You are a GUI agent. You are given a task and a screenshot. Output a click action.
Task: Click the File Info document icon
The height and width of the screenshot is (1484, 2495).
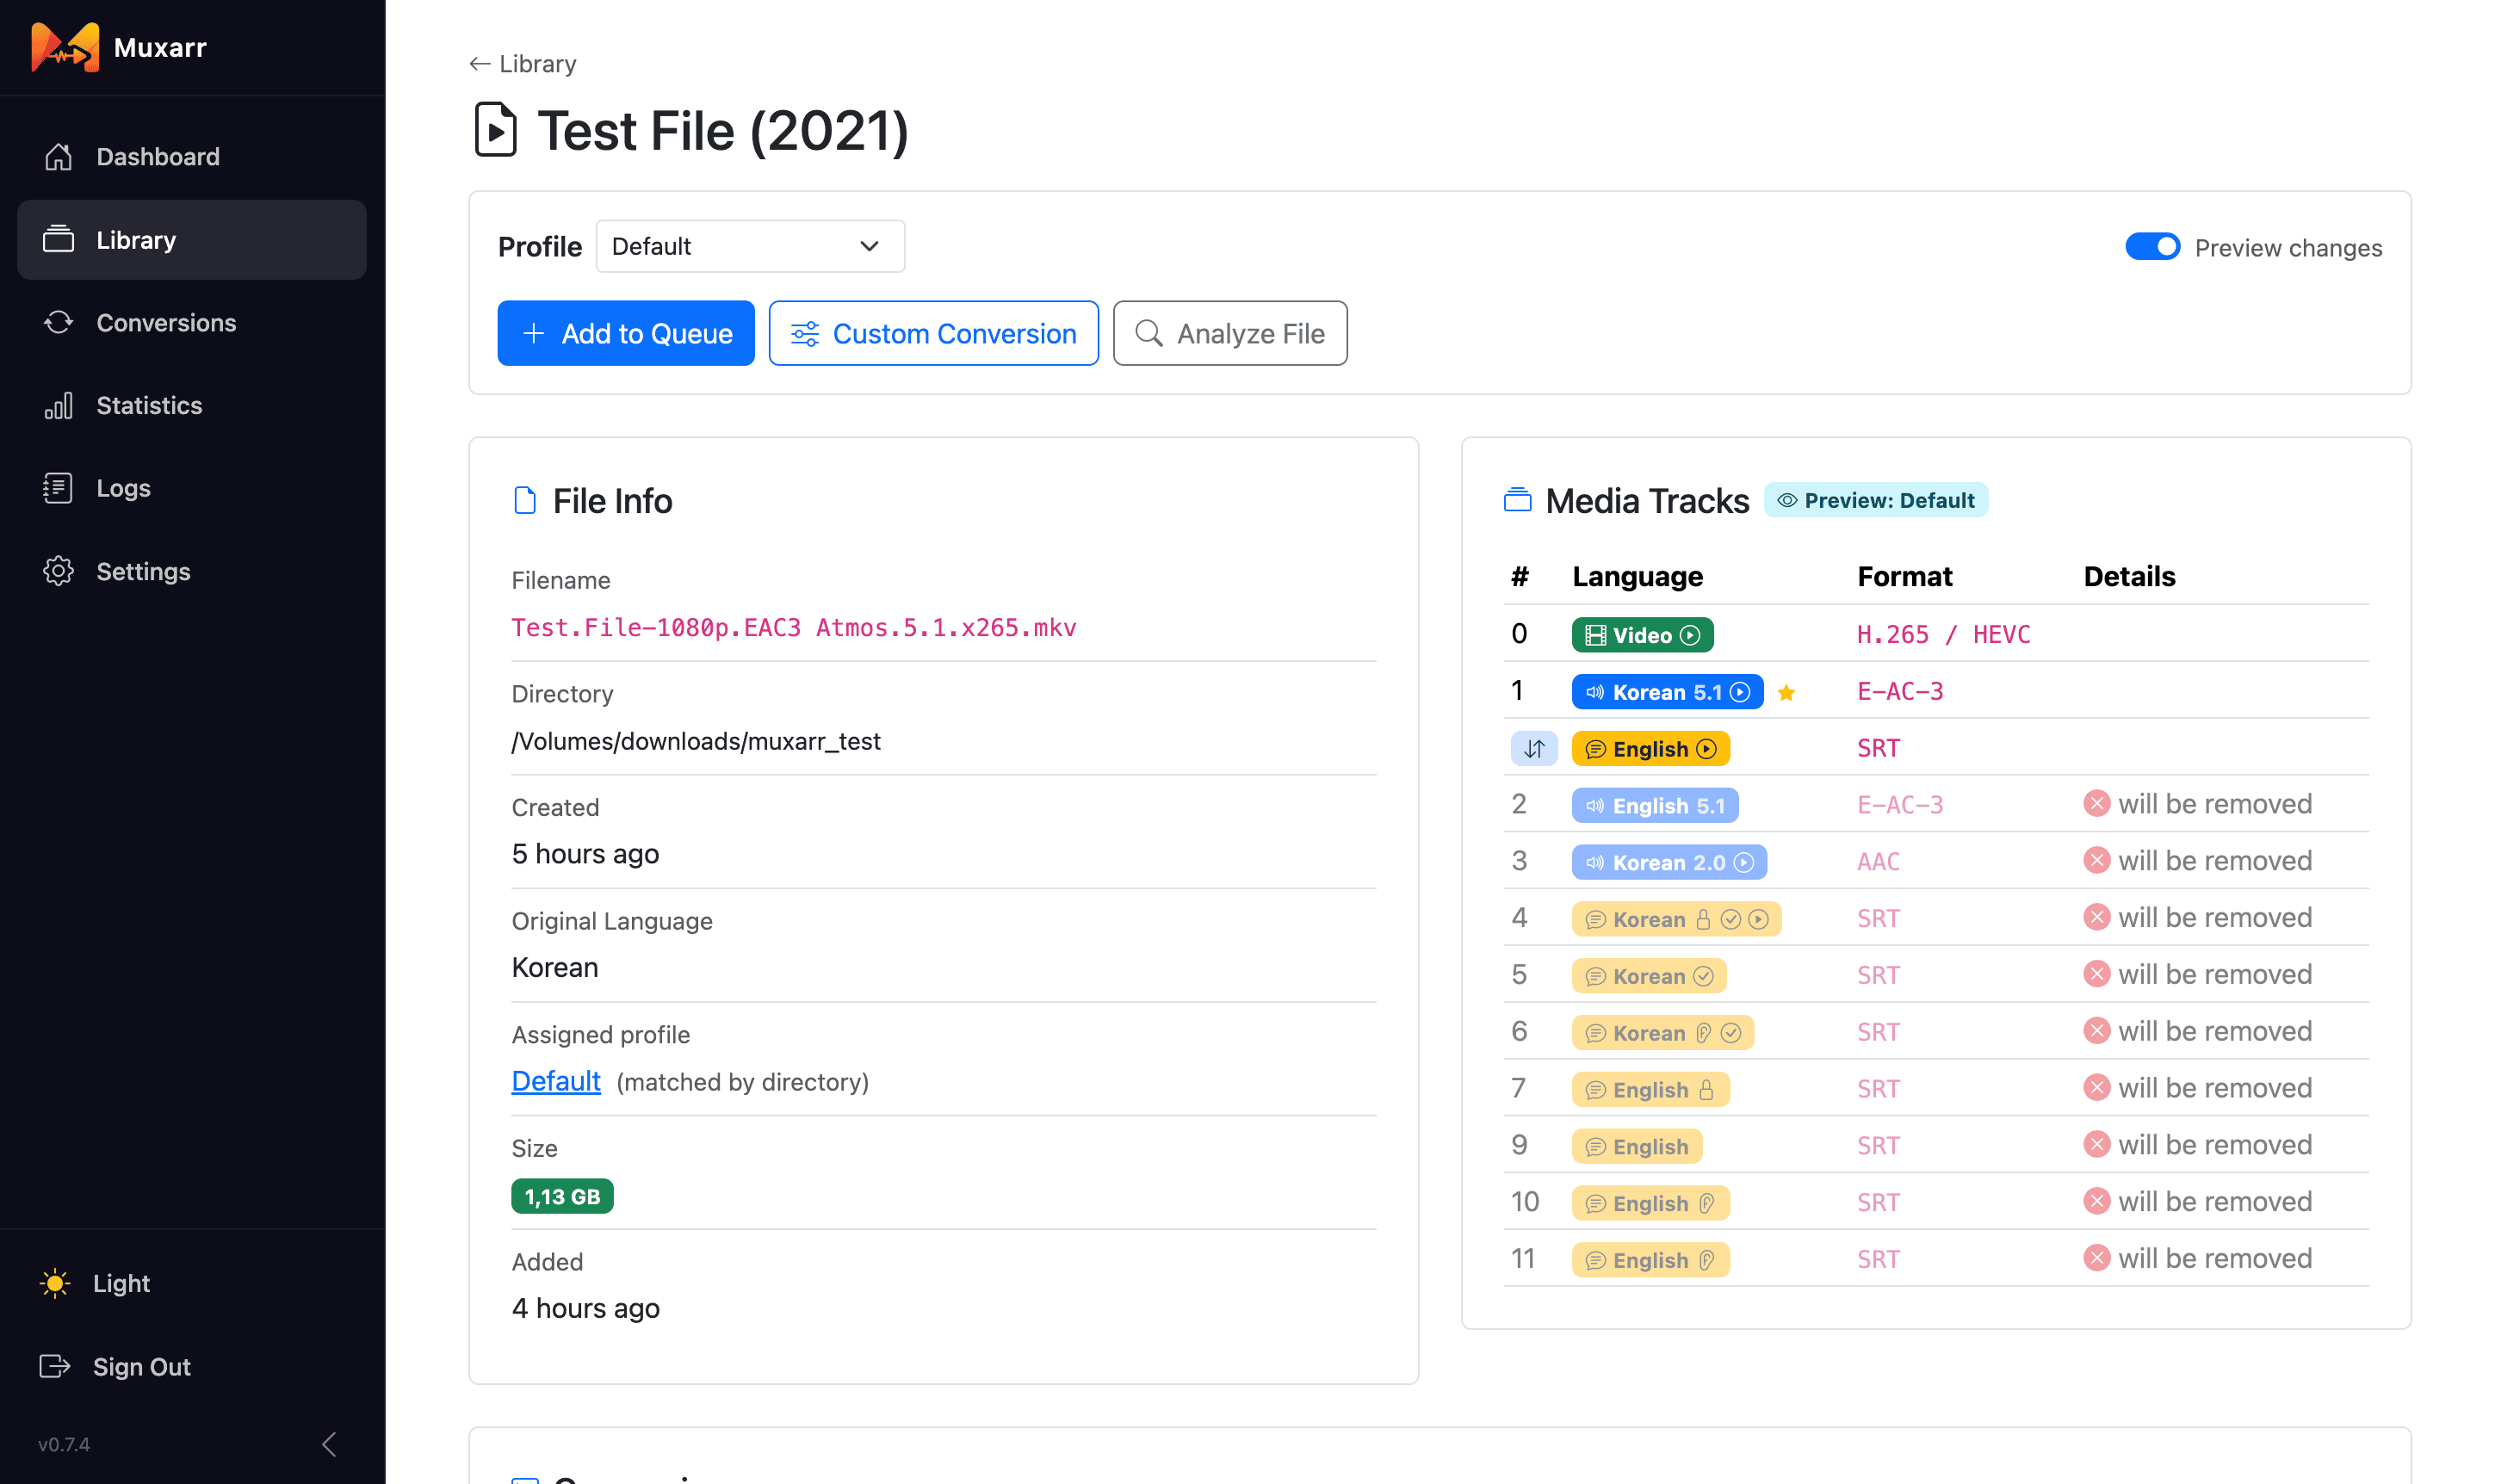(525, 500)
